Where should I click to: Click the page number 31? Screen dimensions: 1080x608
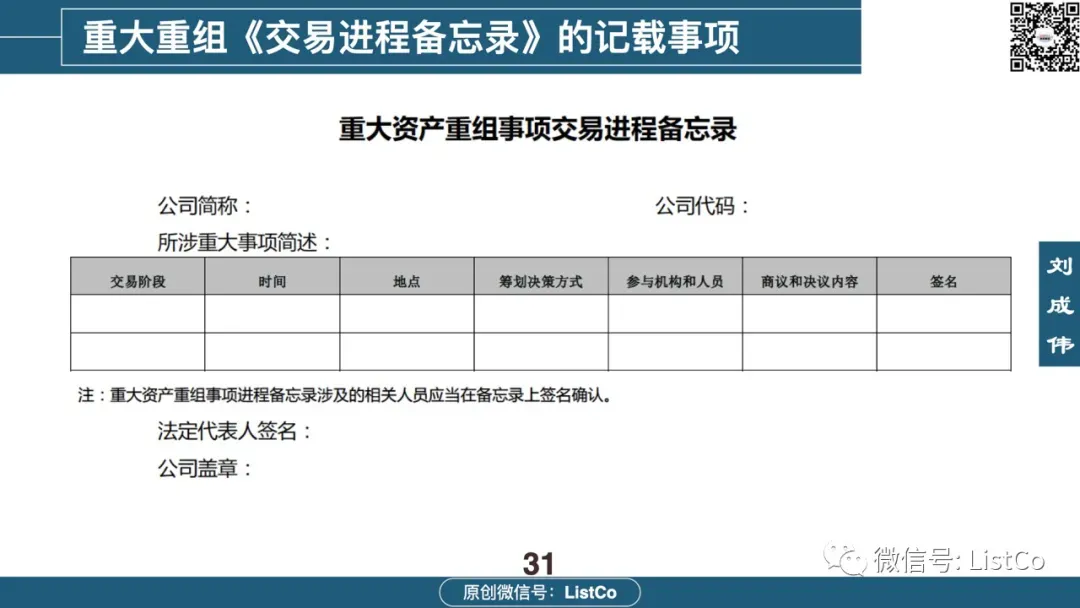pyautogui.click(x=538, y=564)
